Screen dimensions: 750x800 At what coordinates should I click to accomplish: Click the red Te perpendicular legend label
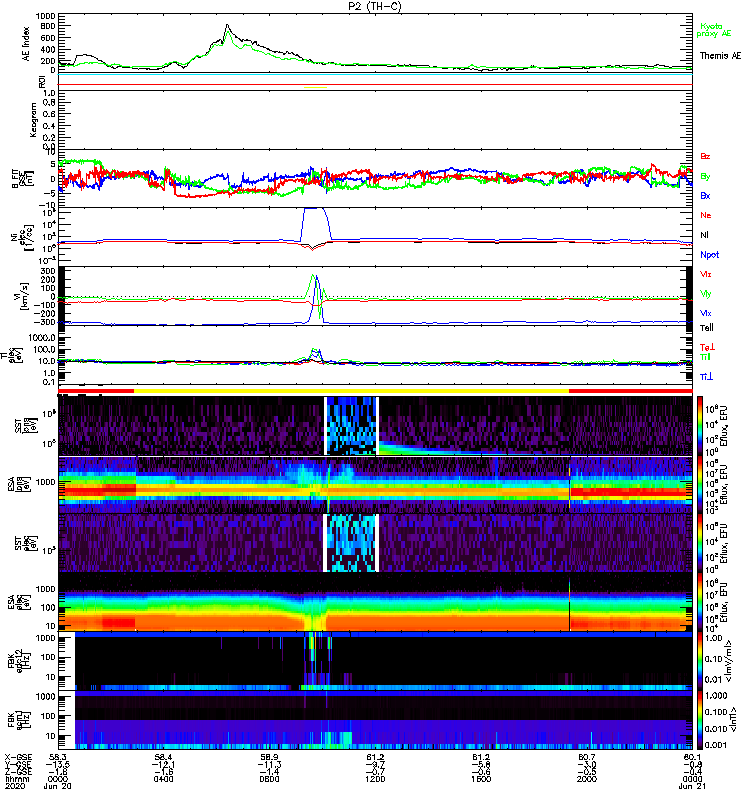pos(707,347)
